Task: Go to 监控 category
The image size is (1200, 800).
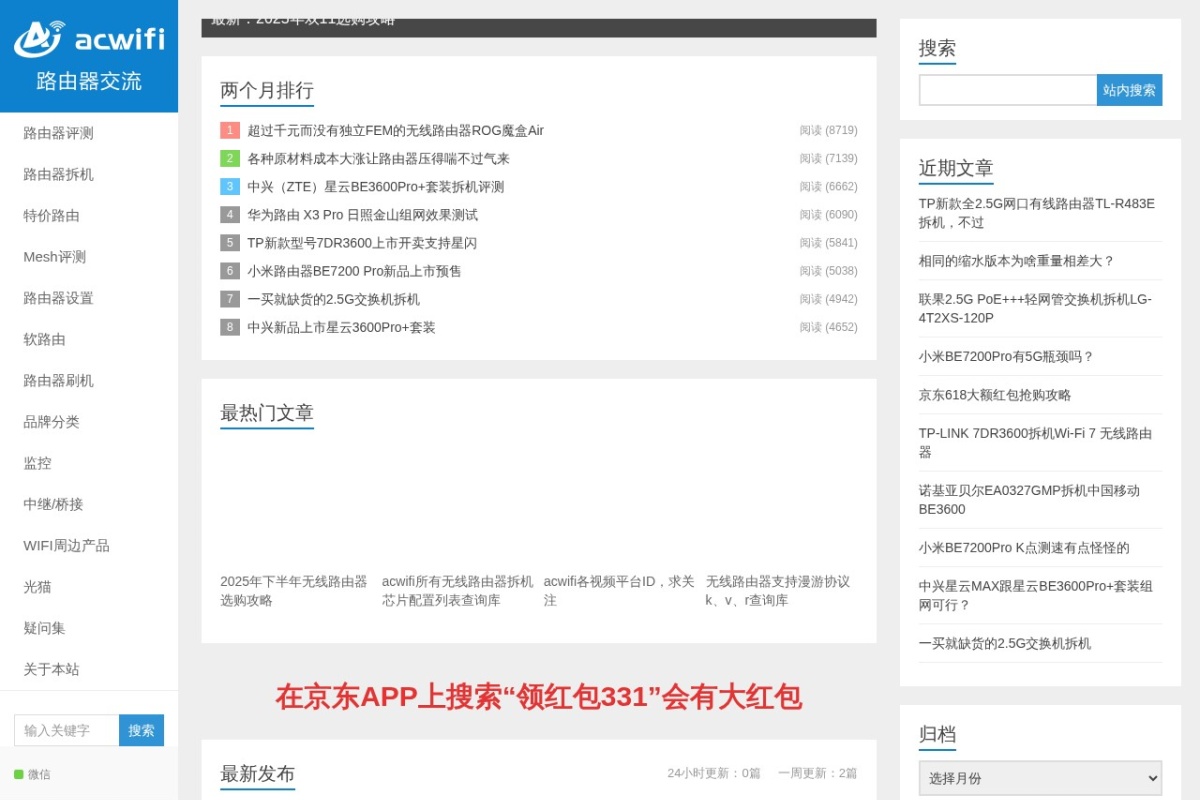Action: pos(37,463)
